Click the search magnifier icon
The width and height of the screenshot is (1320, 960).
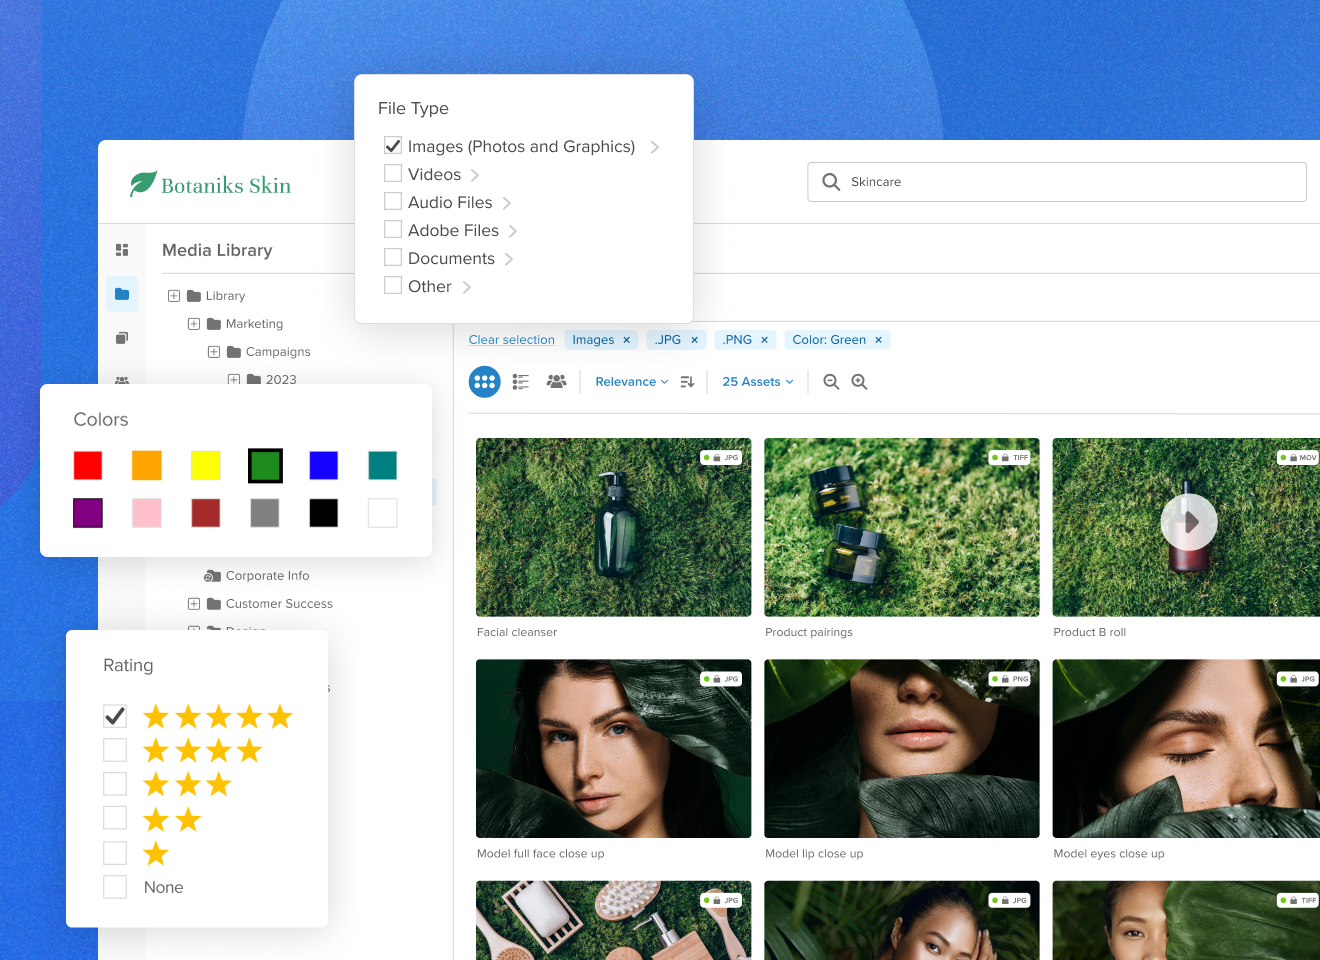(x=831, y=182)
